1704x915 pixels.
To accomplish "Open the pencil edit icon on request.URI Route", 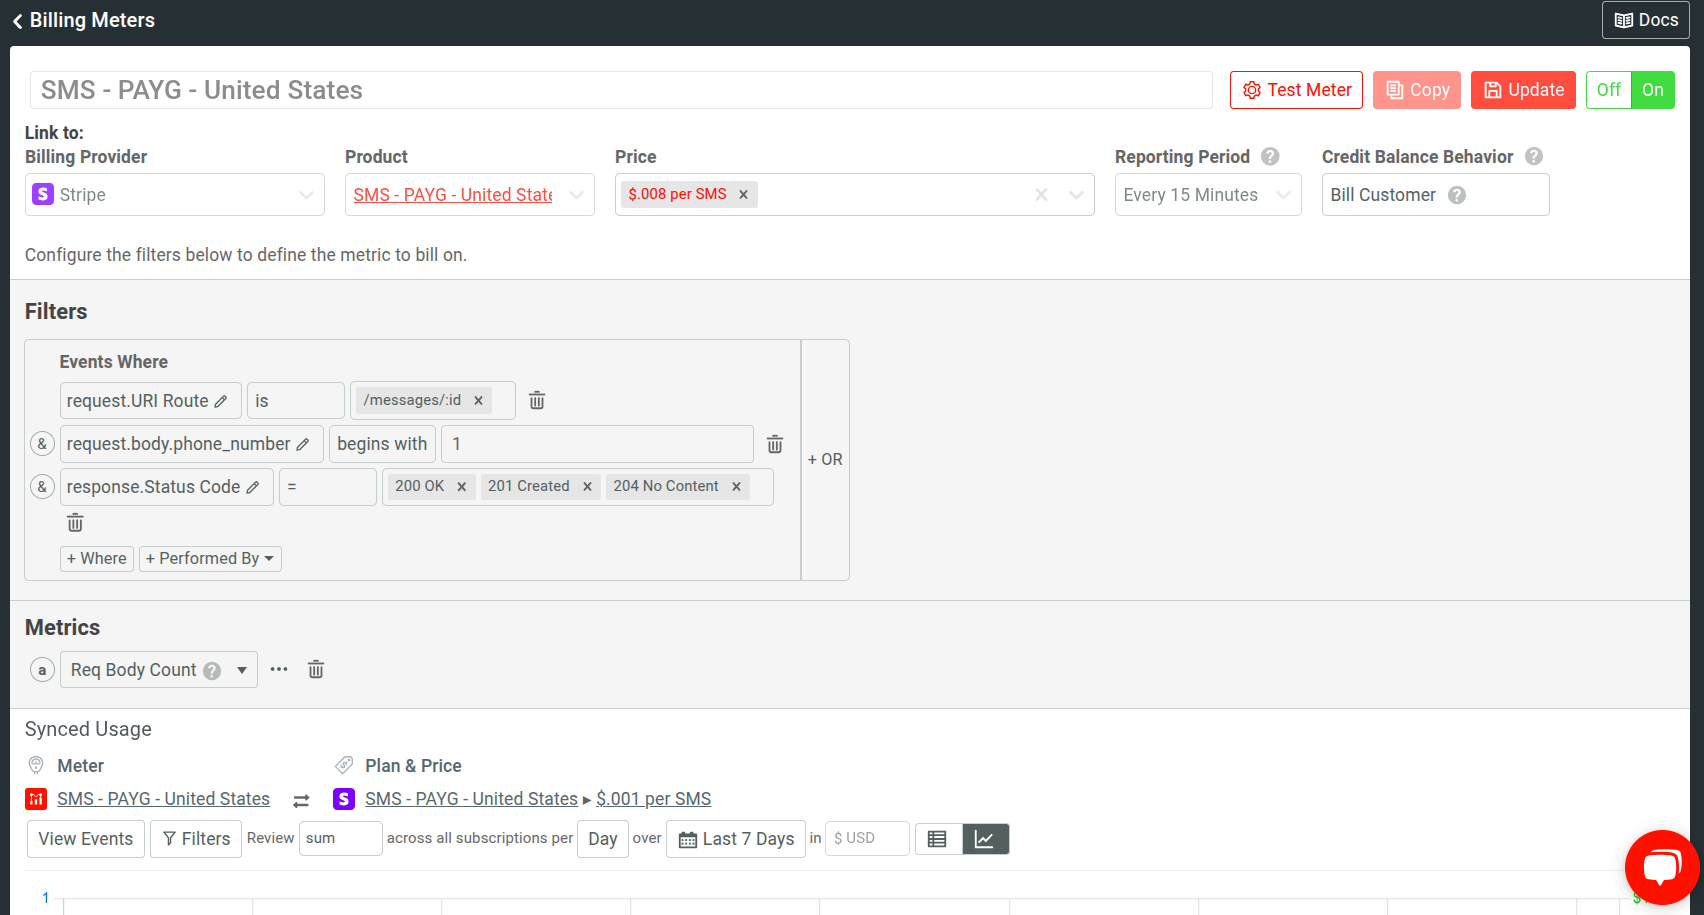I will click(222, 400).
